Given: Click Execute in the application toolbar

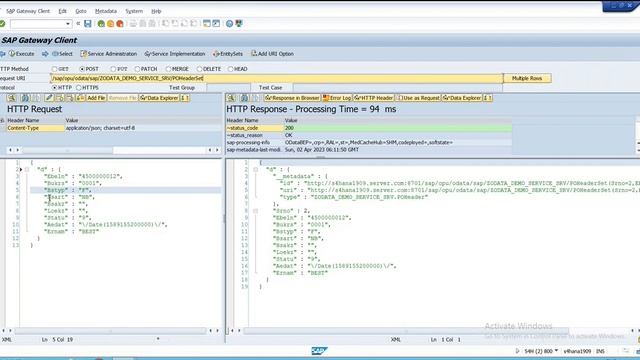Looking at the screenshot, I should coord(21,54).
